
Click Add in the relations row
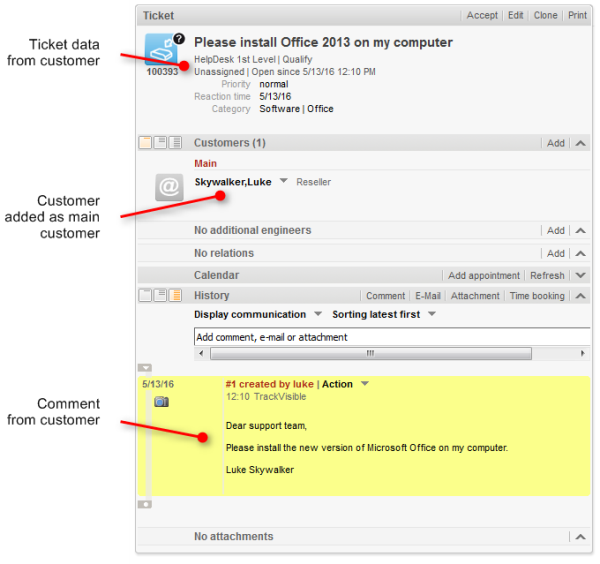[556, 253]
